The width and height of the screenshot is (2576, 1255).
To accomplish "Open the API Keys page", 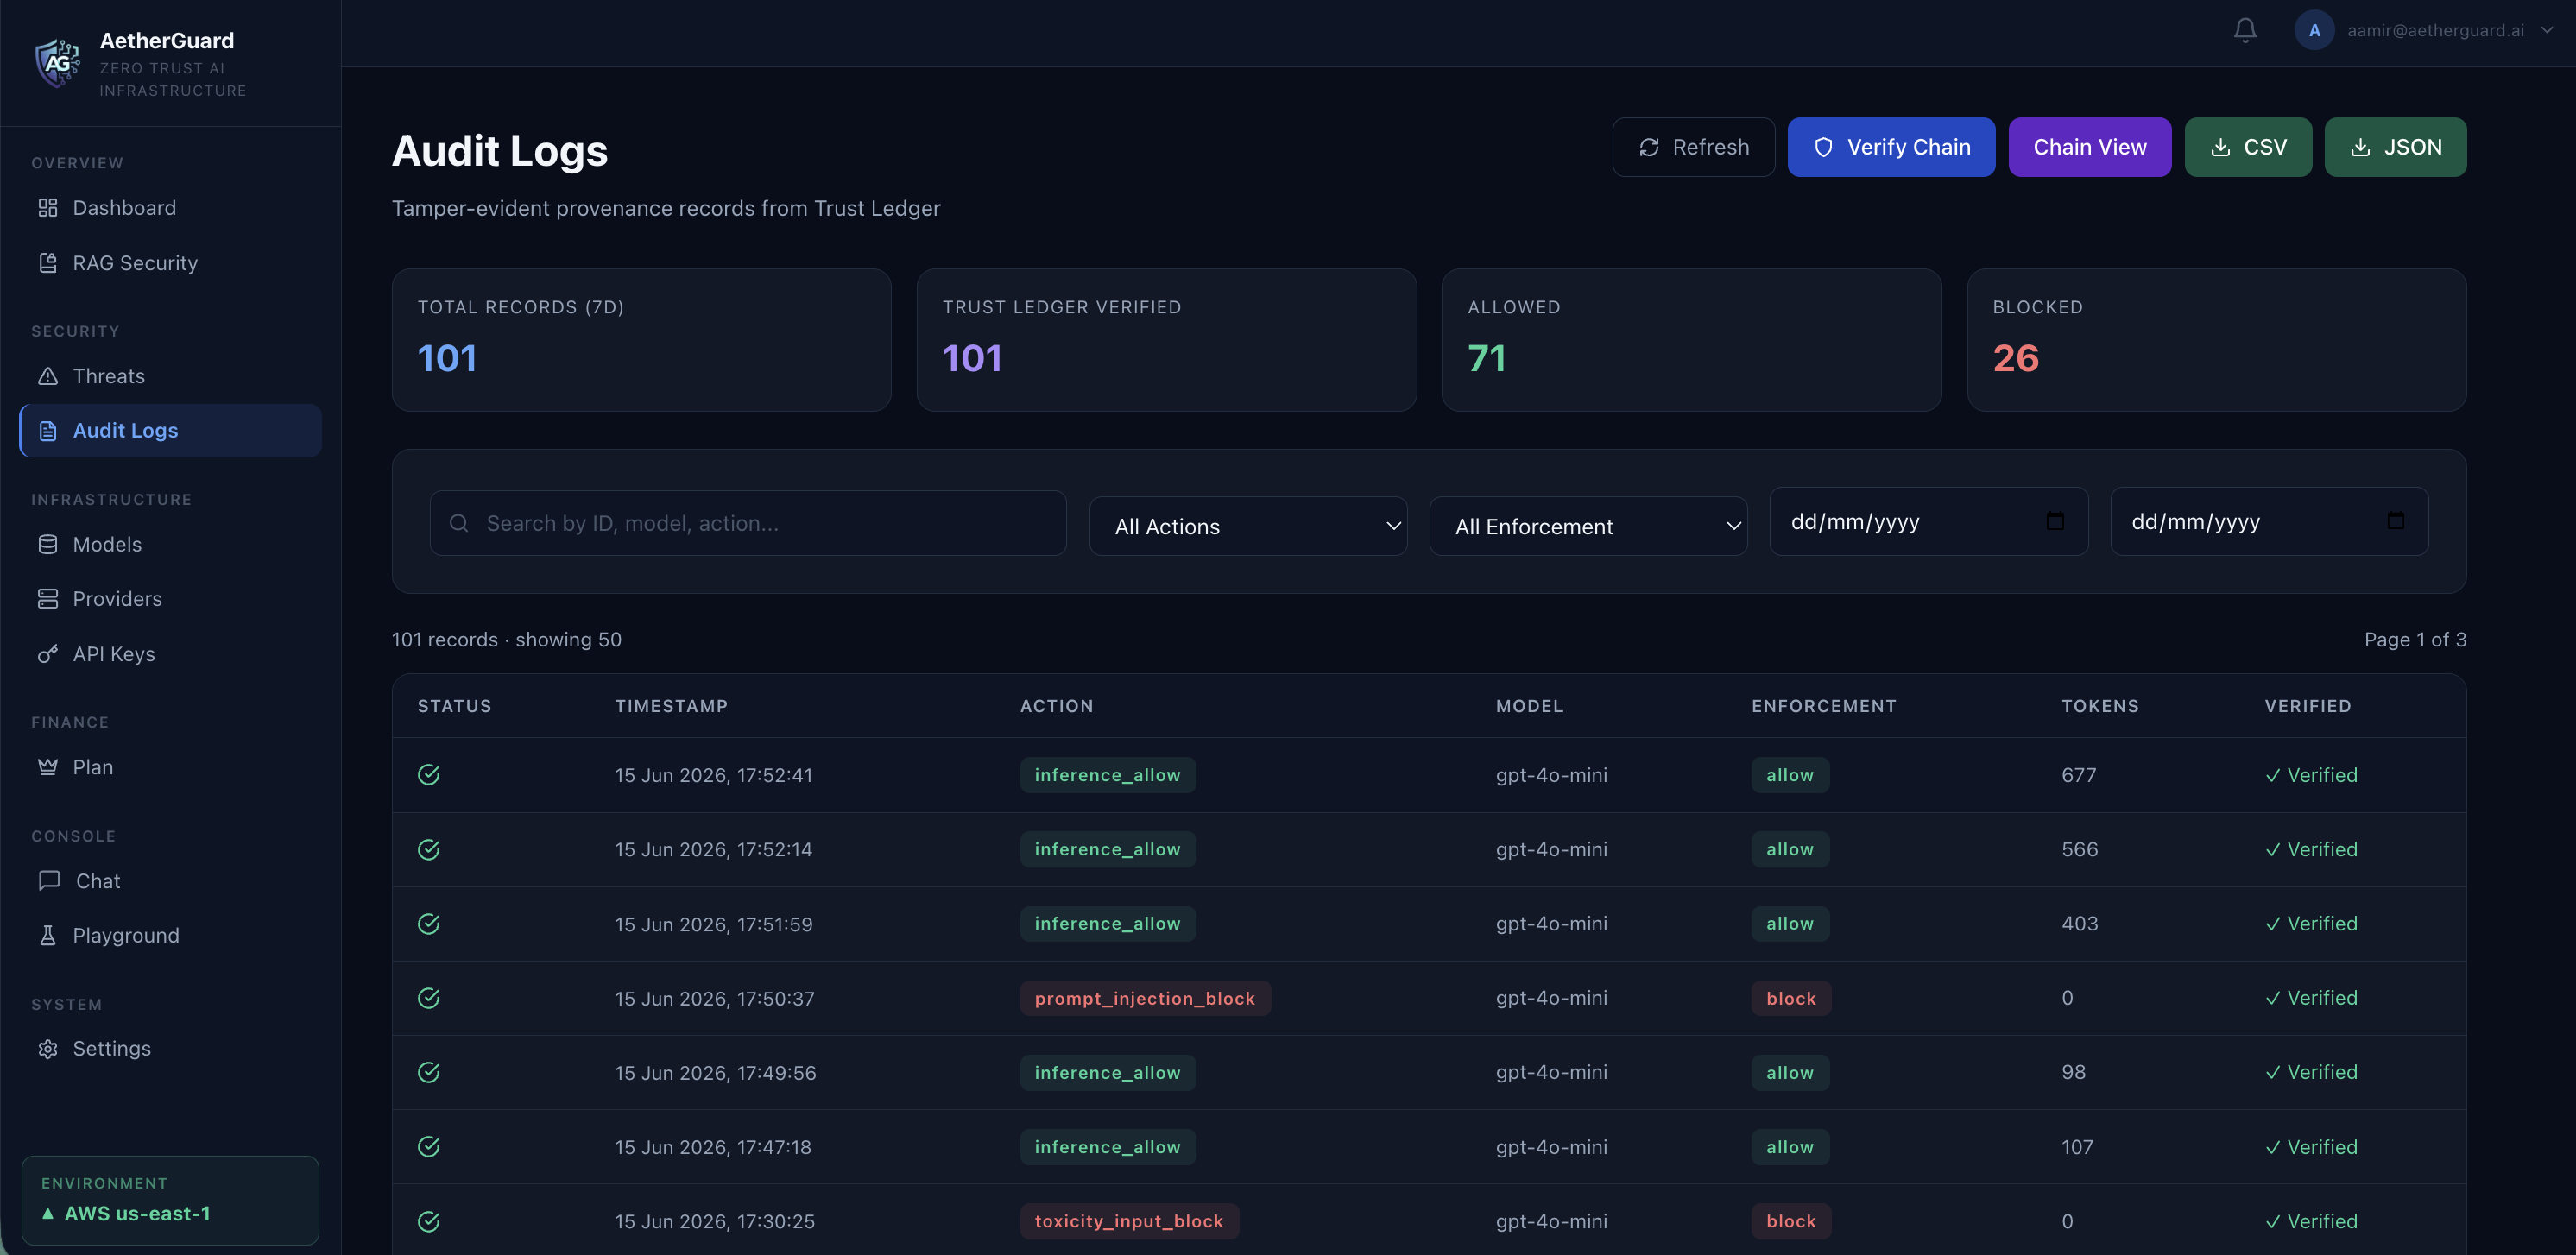I will [170, 654].
